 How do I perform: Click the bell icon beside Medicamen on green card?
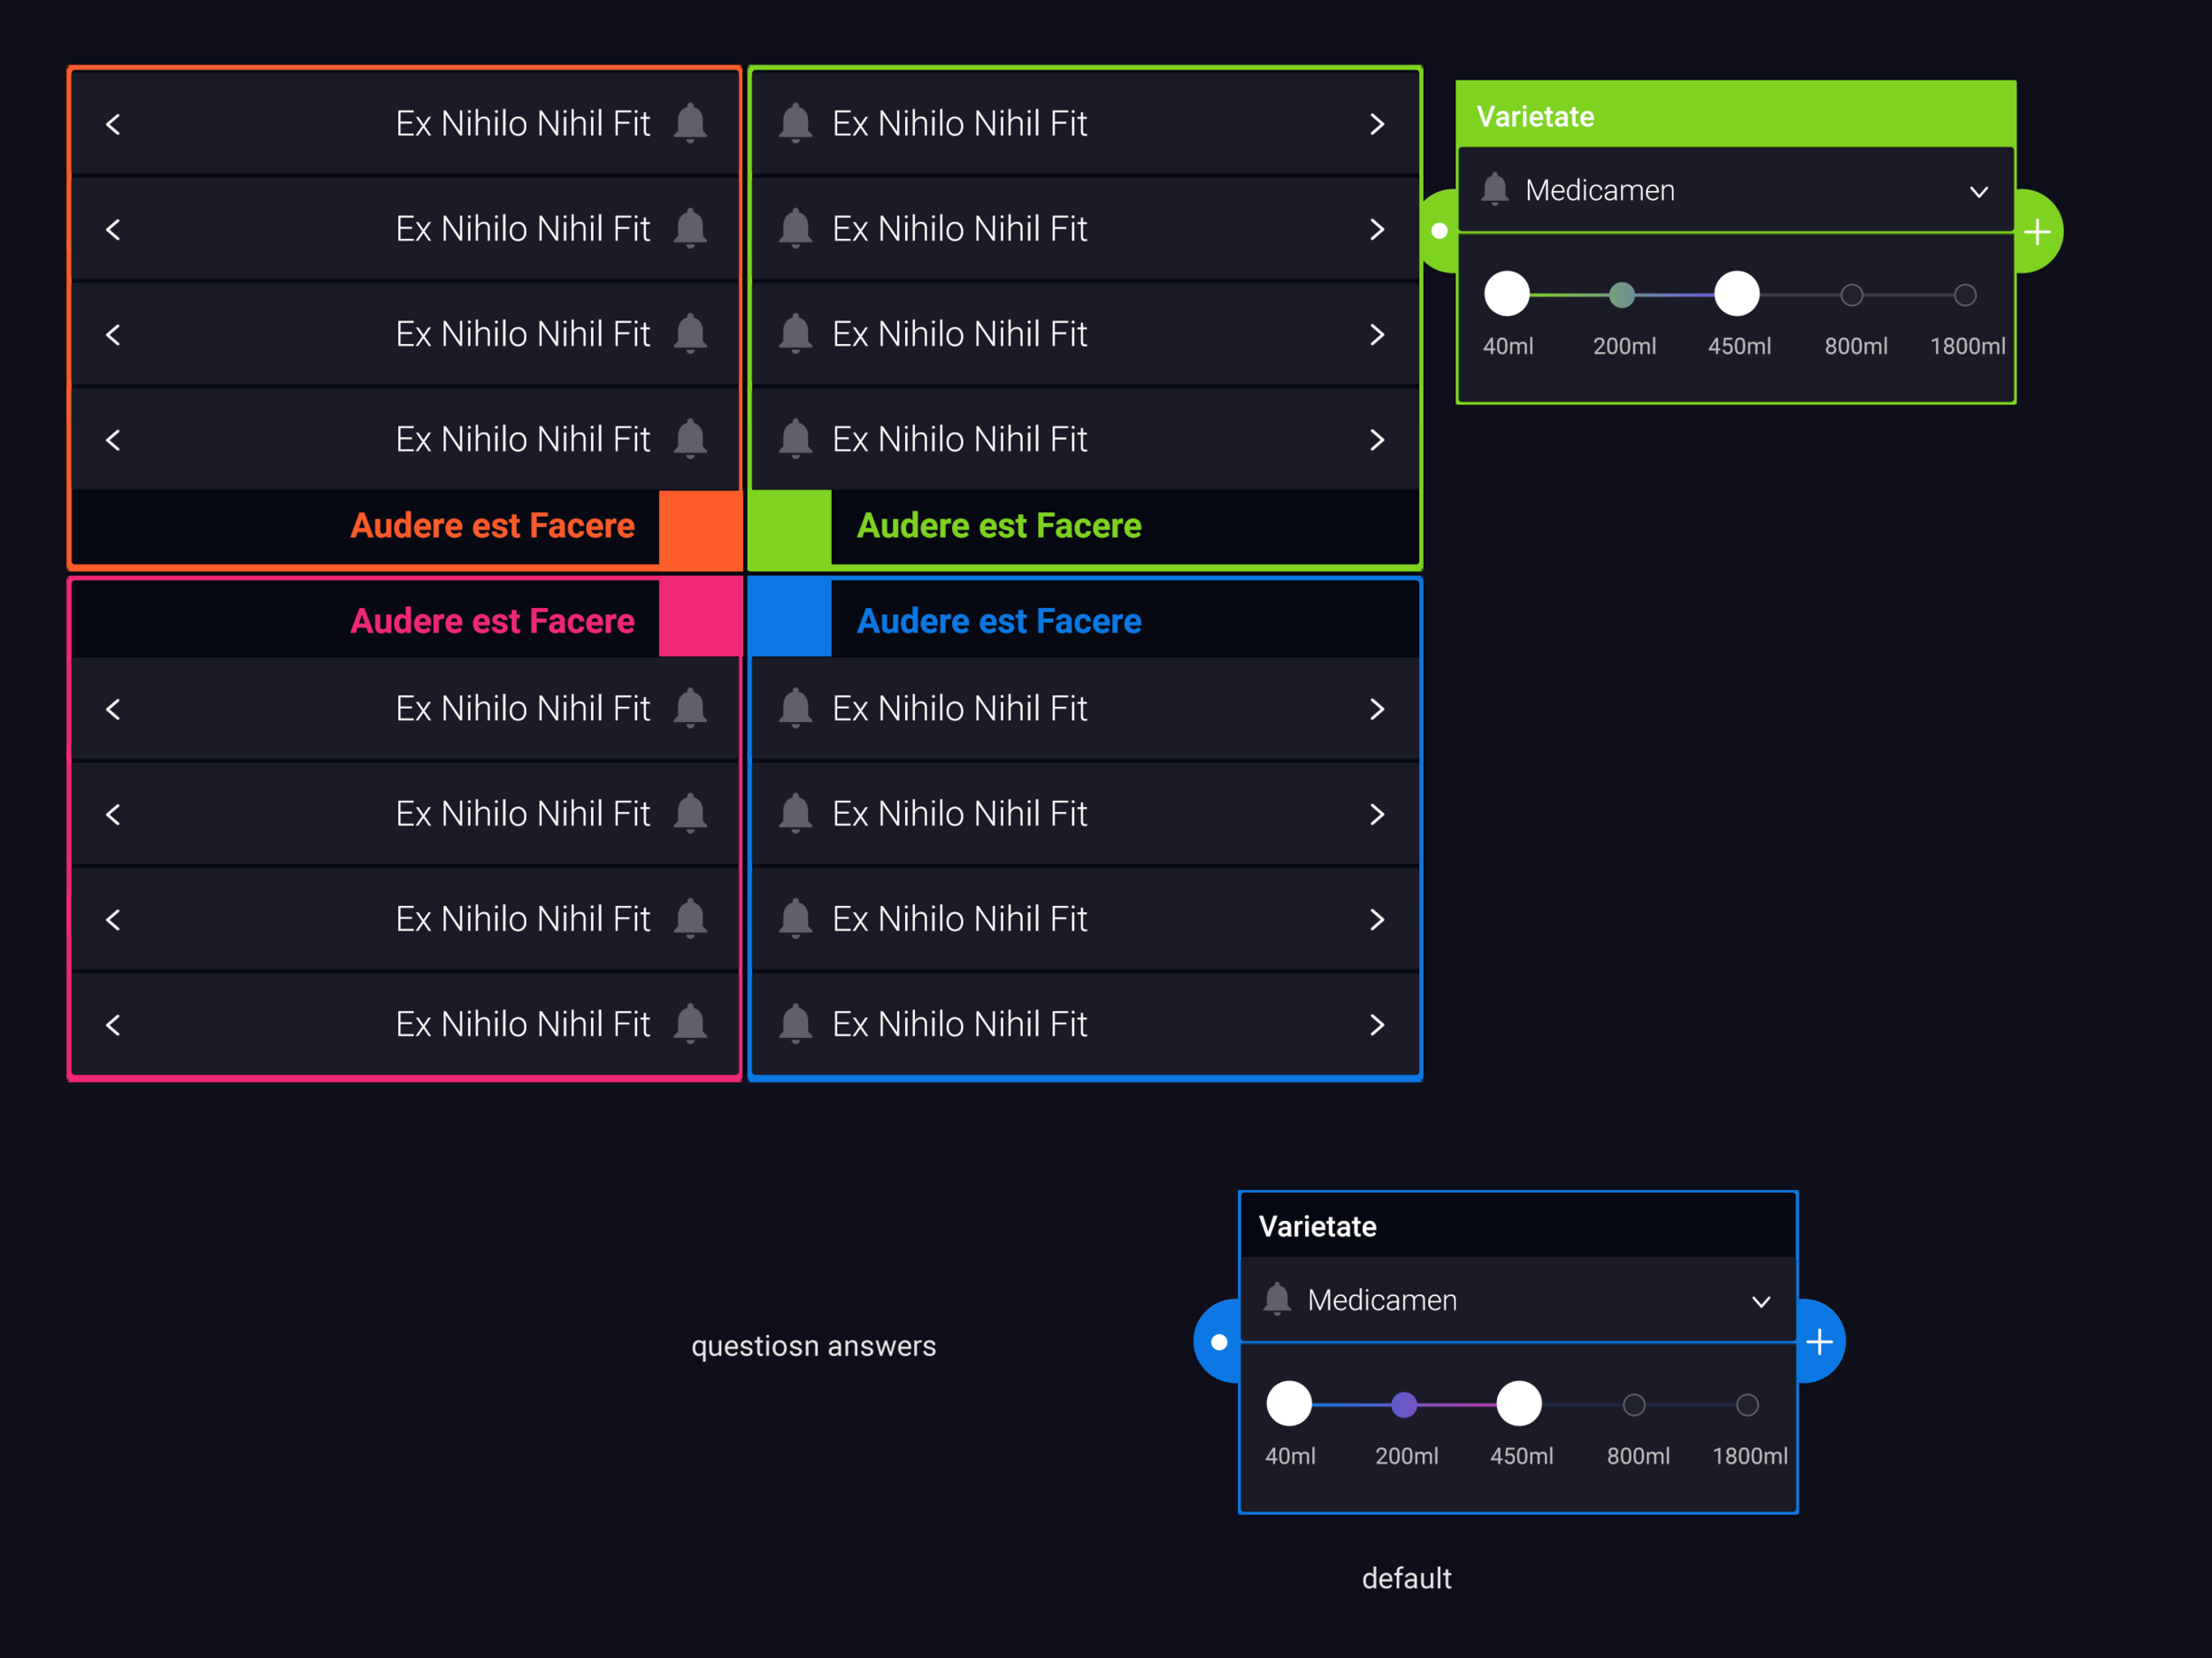click(1495, 189)
